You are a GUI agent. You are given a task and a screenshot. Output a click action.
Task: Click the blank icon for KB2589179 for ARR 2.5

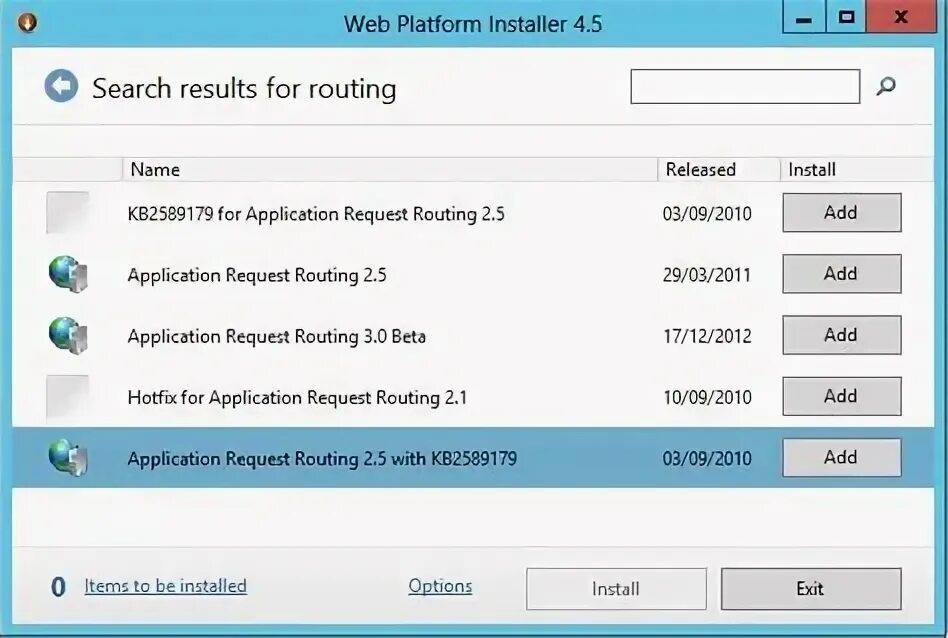[x=68, y=212]
